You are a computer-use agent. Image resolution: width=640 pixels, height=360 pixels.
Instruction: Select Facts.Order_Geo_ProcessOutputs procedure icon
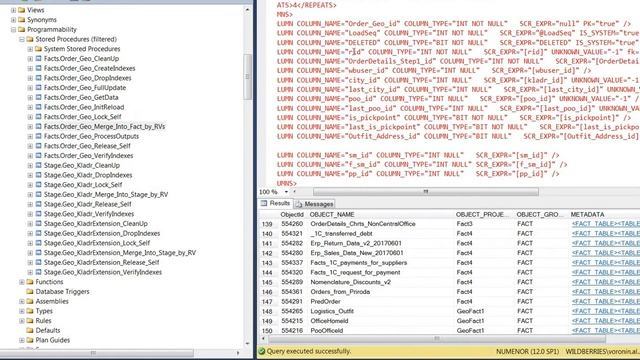39,136
